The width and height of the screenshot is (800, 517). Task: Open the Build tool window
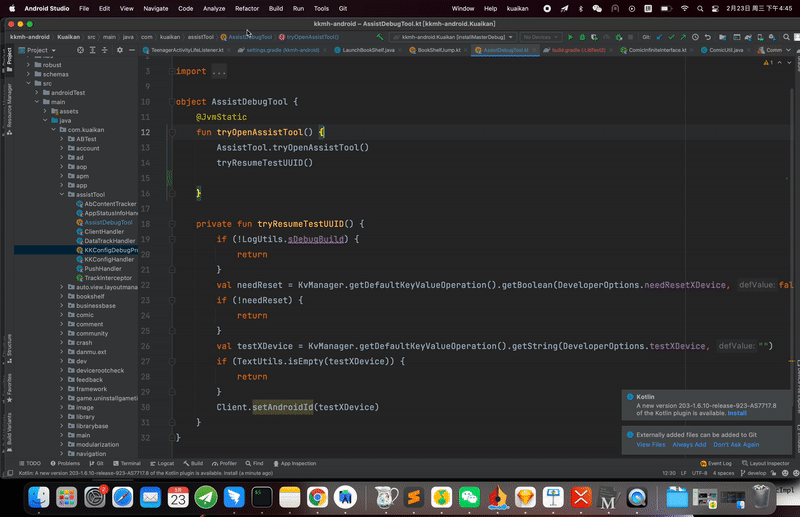point(193,463)
